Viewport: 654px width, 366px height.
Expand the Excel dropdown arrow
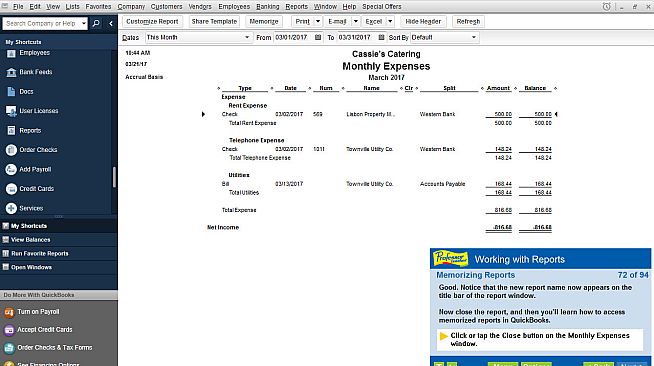pyautogui.click(x=390, y=21)
